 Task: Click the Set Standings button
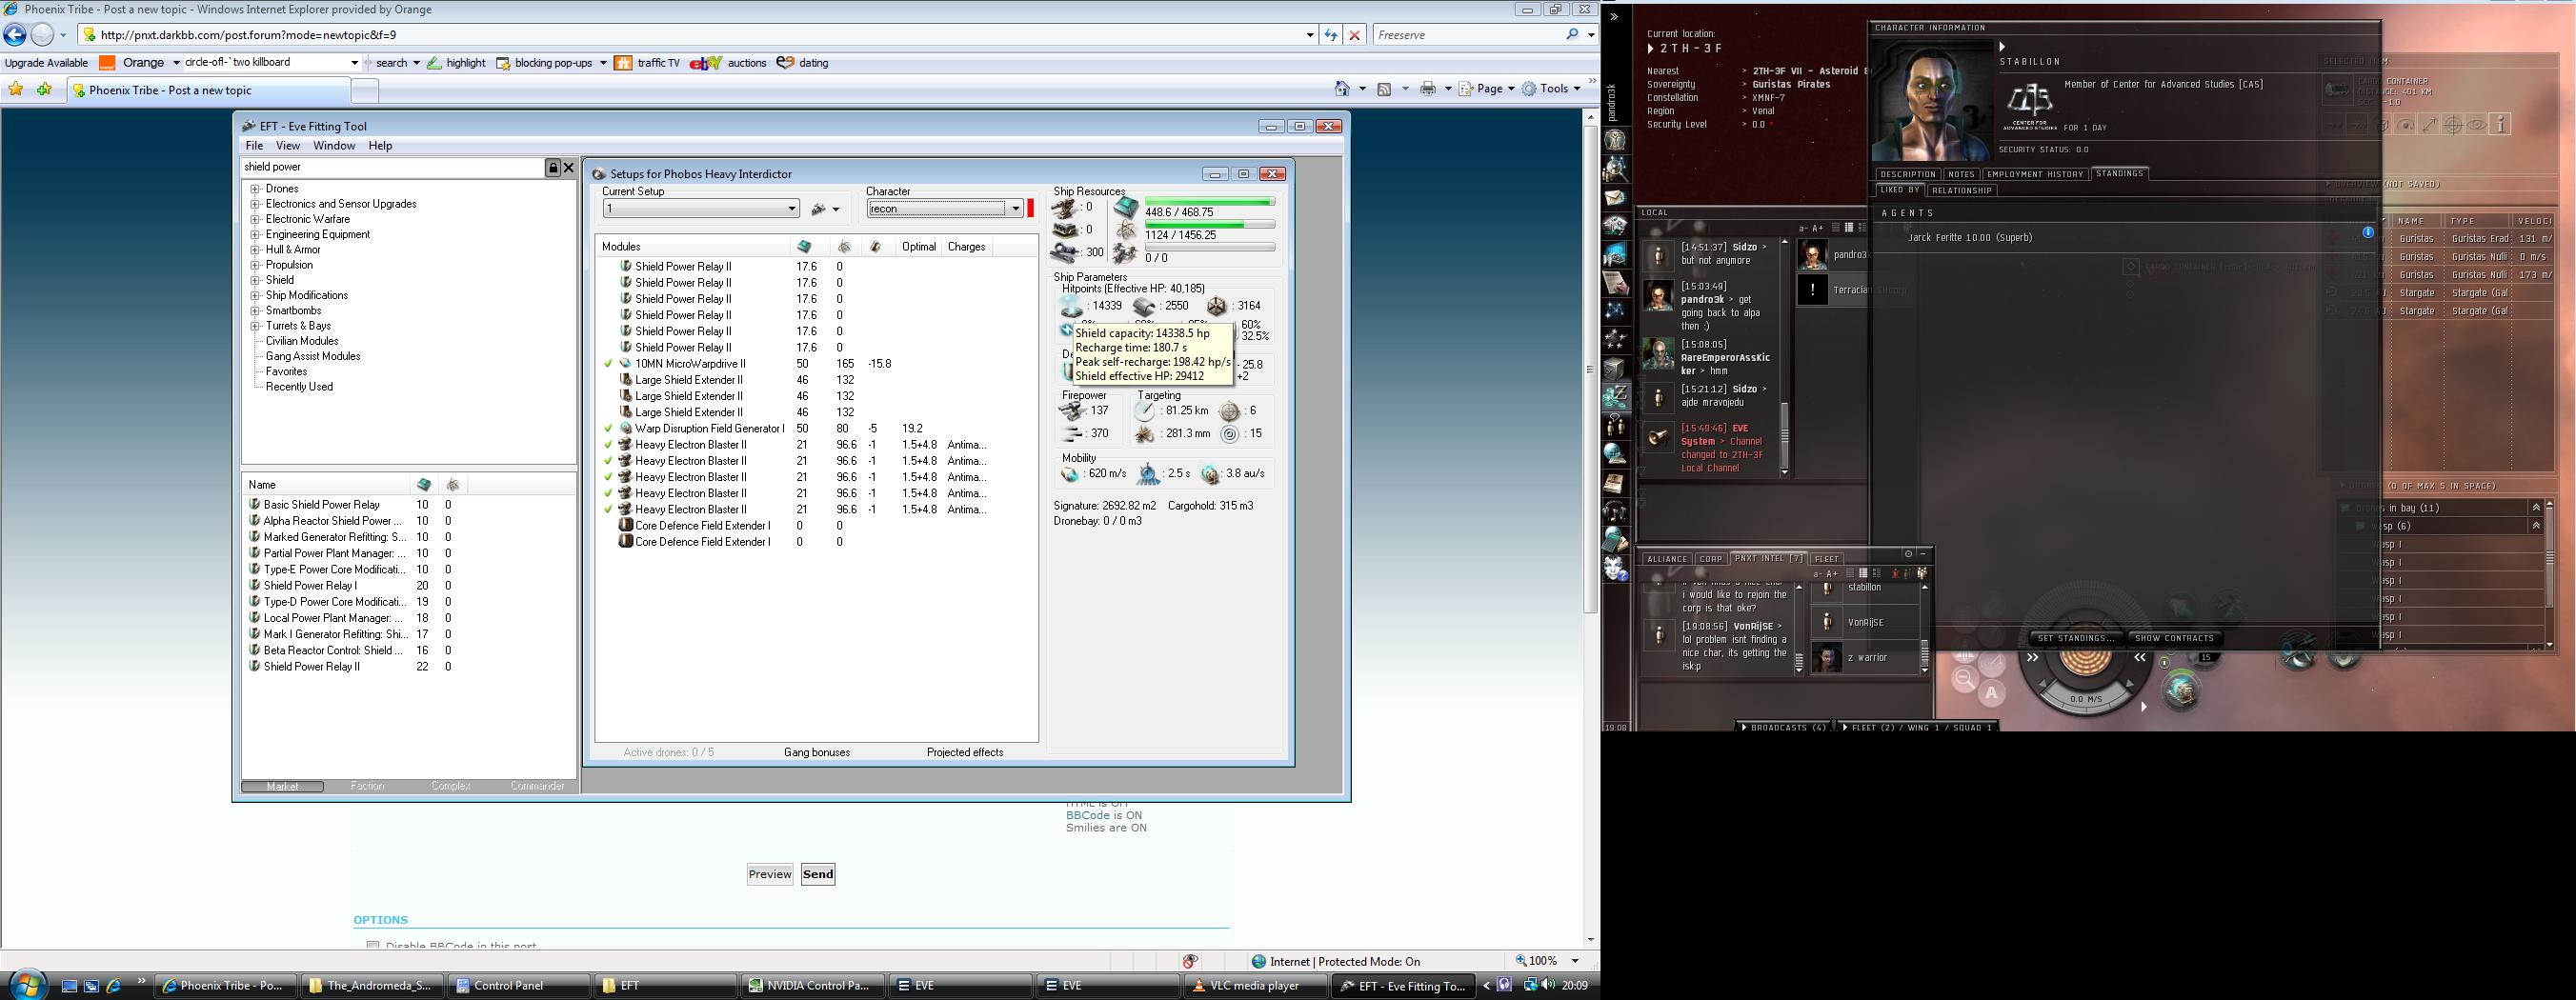point(2075,638)
